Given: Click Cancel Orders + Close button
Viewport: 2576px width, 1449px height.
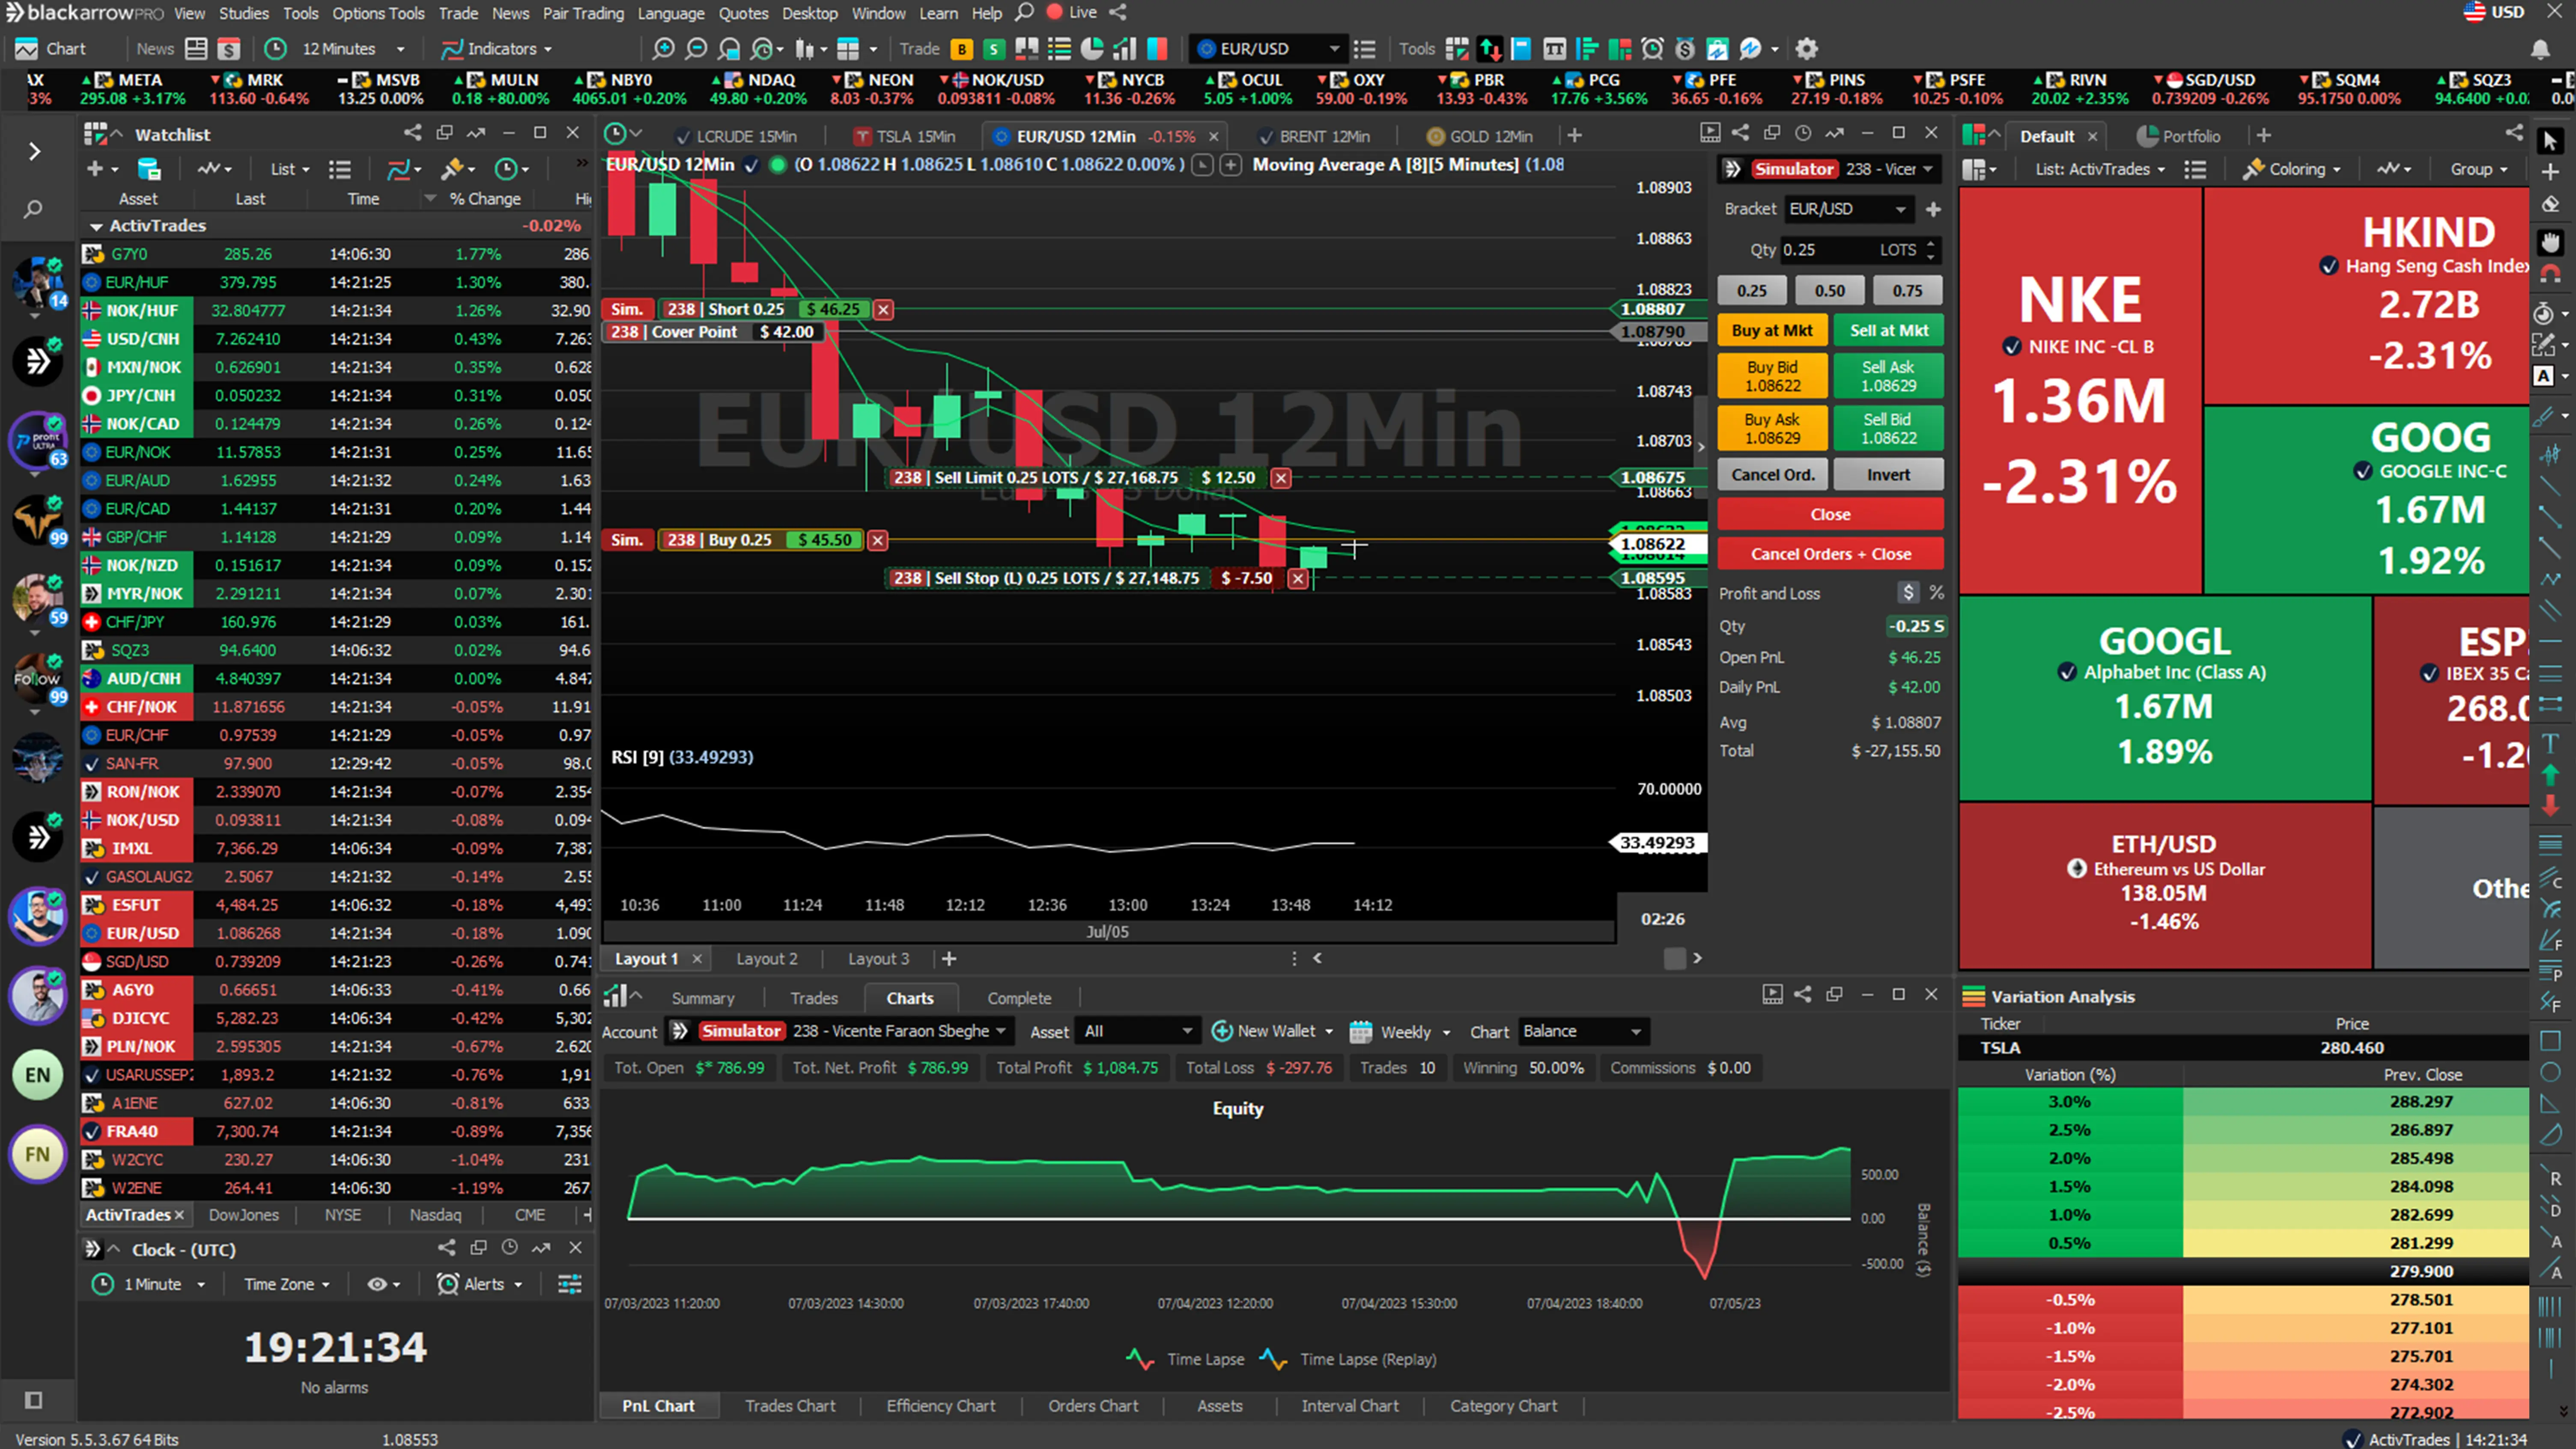Looking at the screenshot, I should point(1830,554).
